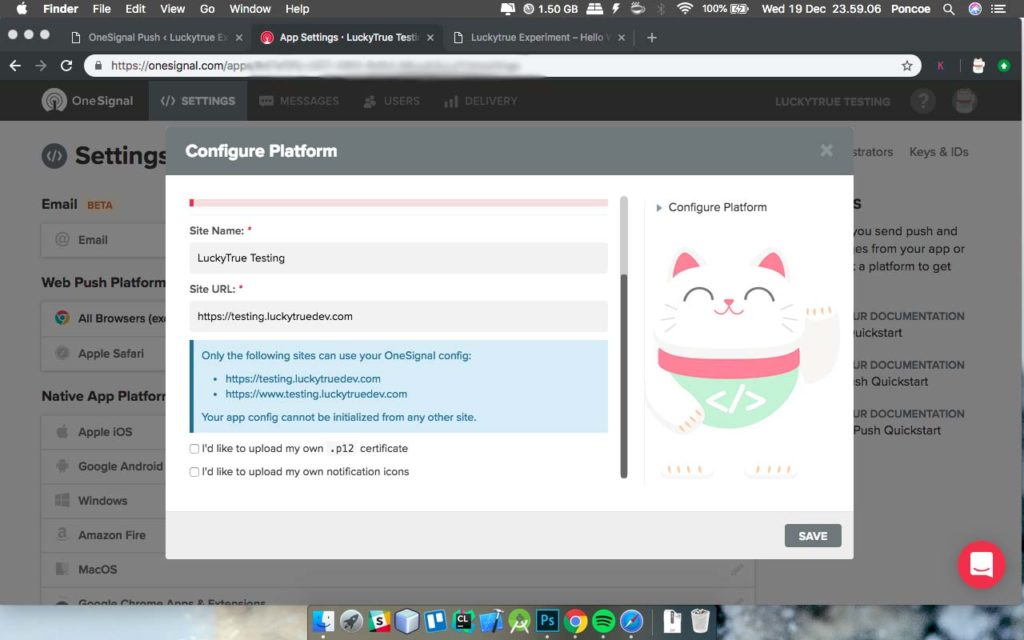
Task: Open Finder from the dock
Action: [x=323, y=621]
